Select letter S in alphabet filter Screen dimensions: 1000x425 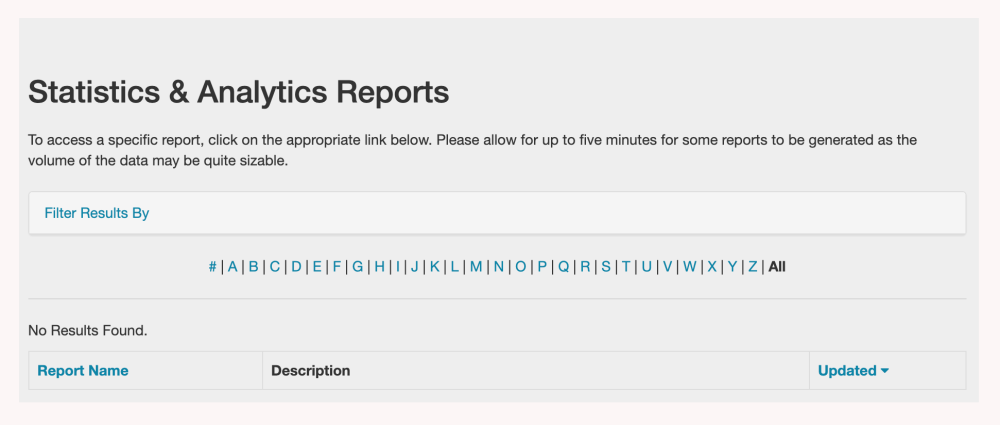point(606,267)
